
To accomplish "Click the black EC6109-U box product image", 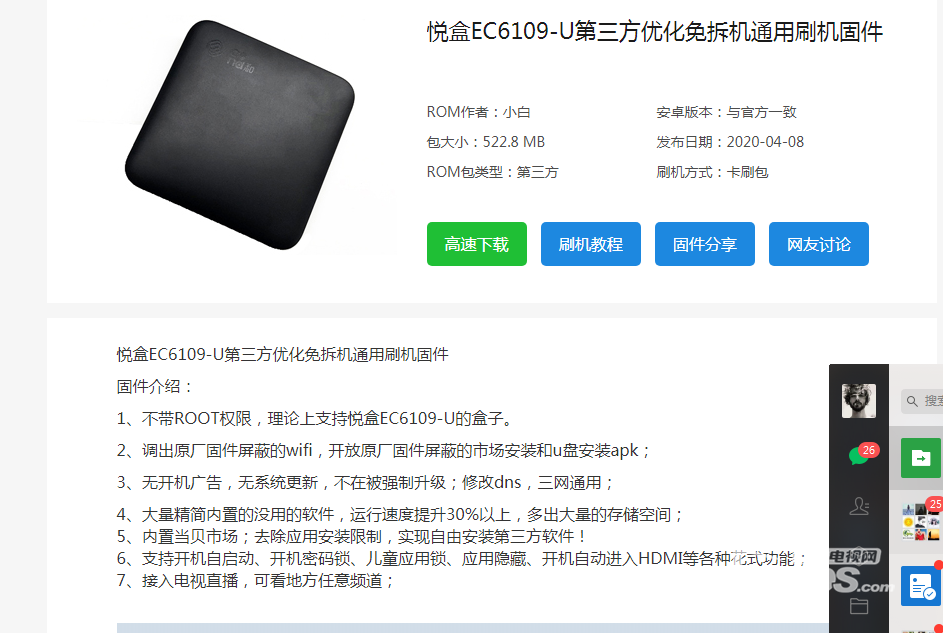I will (x=239, y=134).
